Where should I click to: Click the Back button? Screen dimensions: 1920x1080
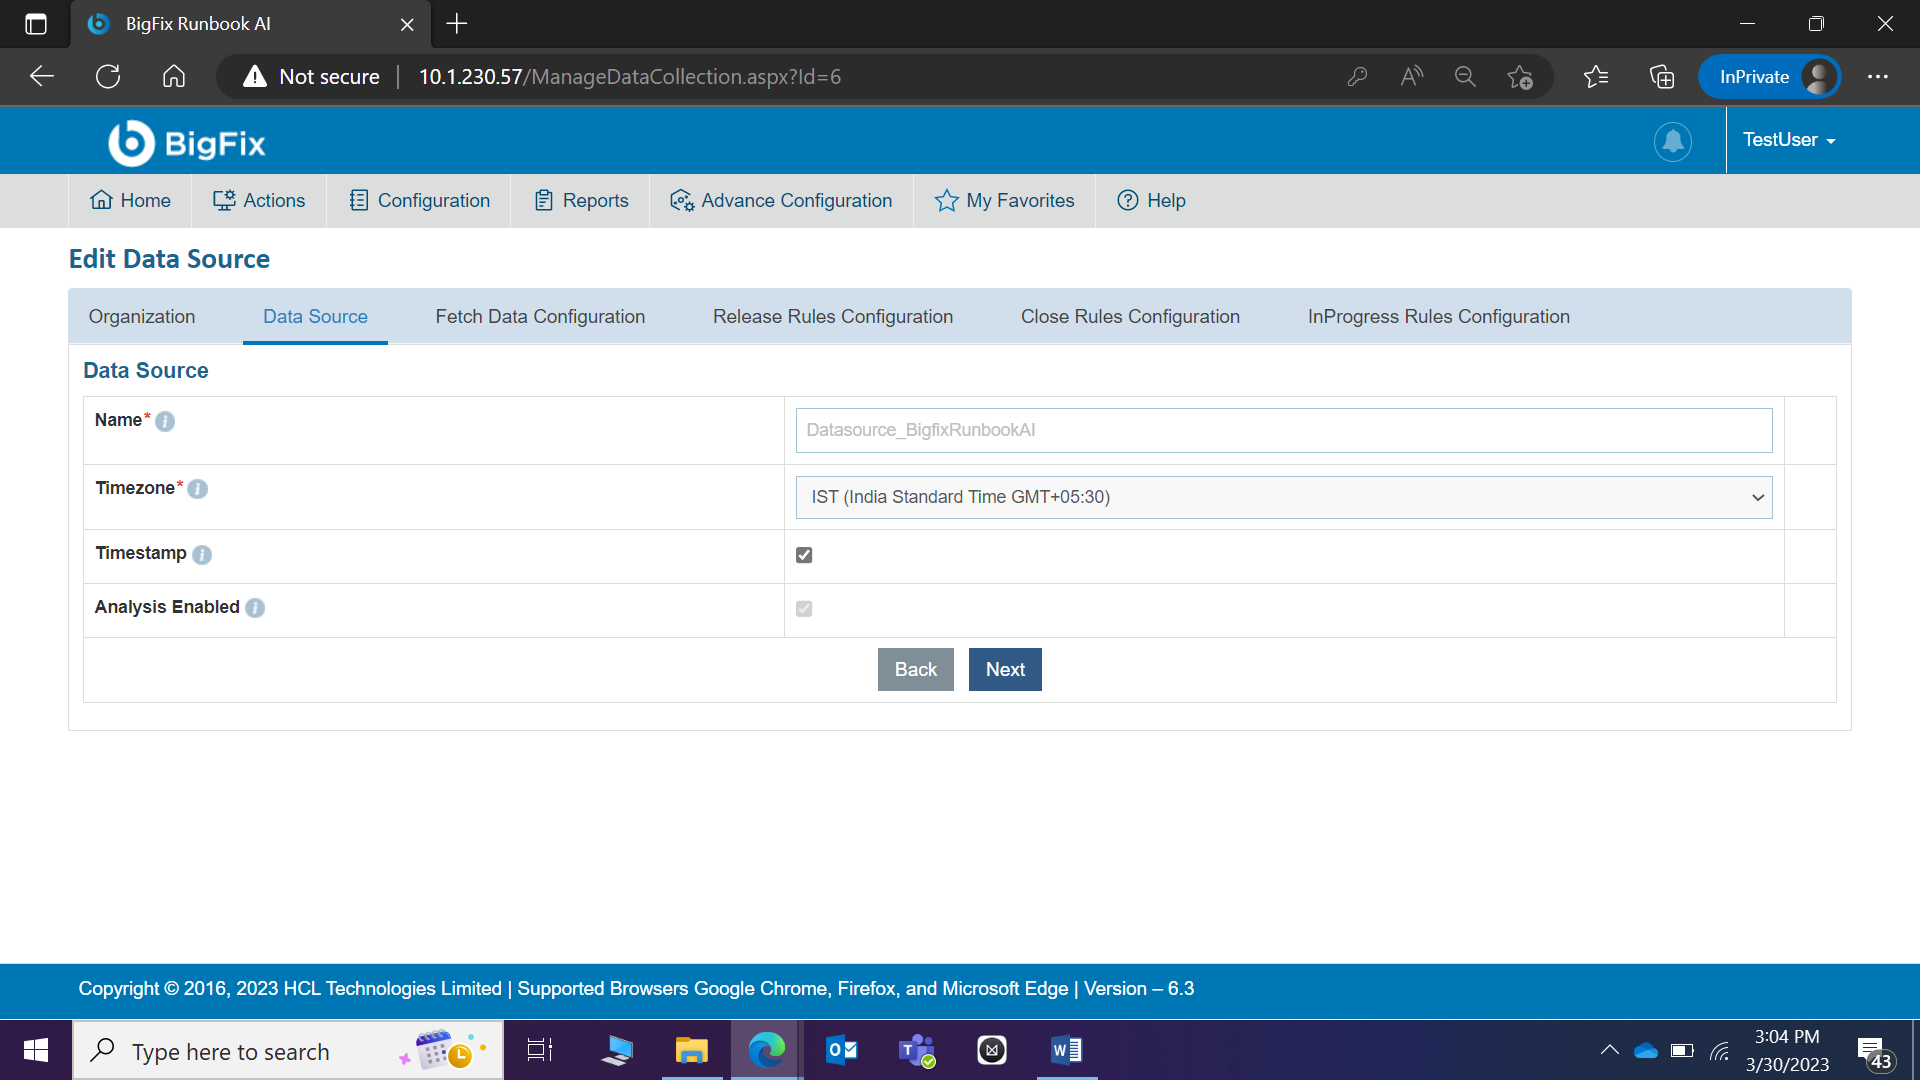[915, 670]
